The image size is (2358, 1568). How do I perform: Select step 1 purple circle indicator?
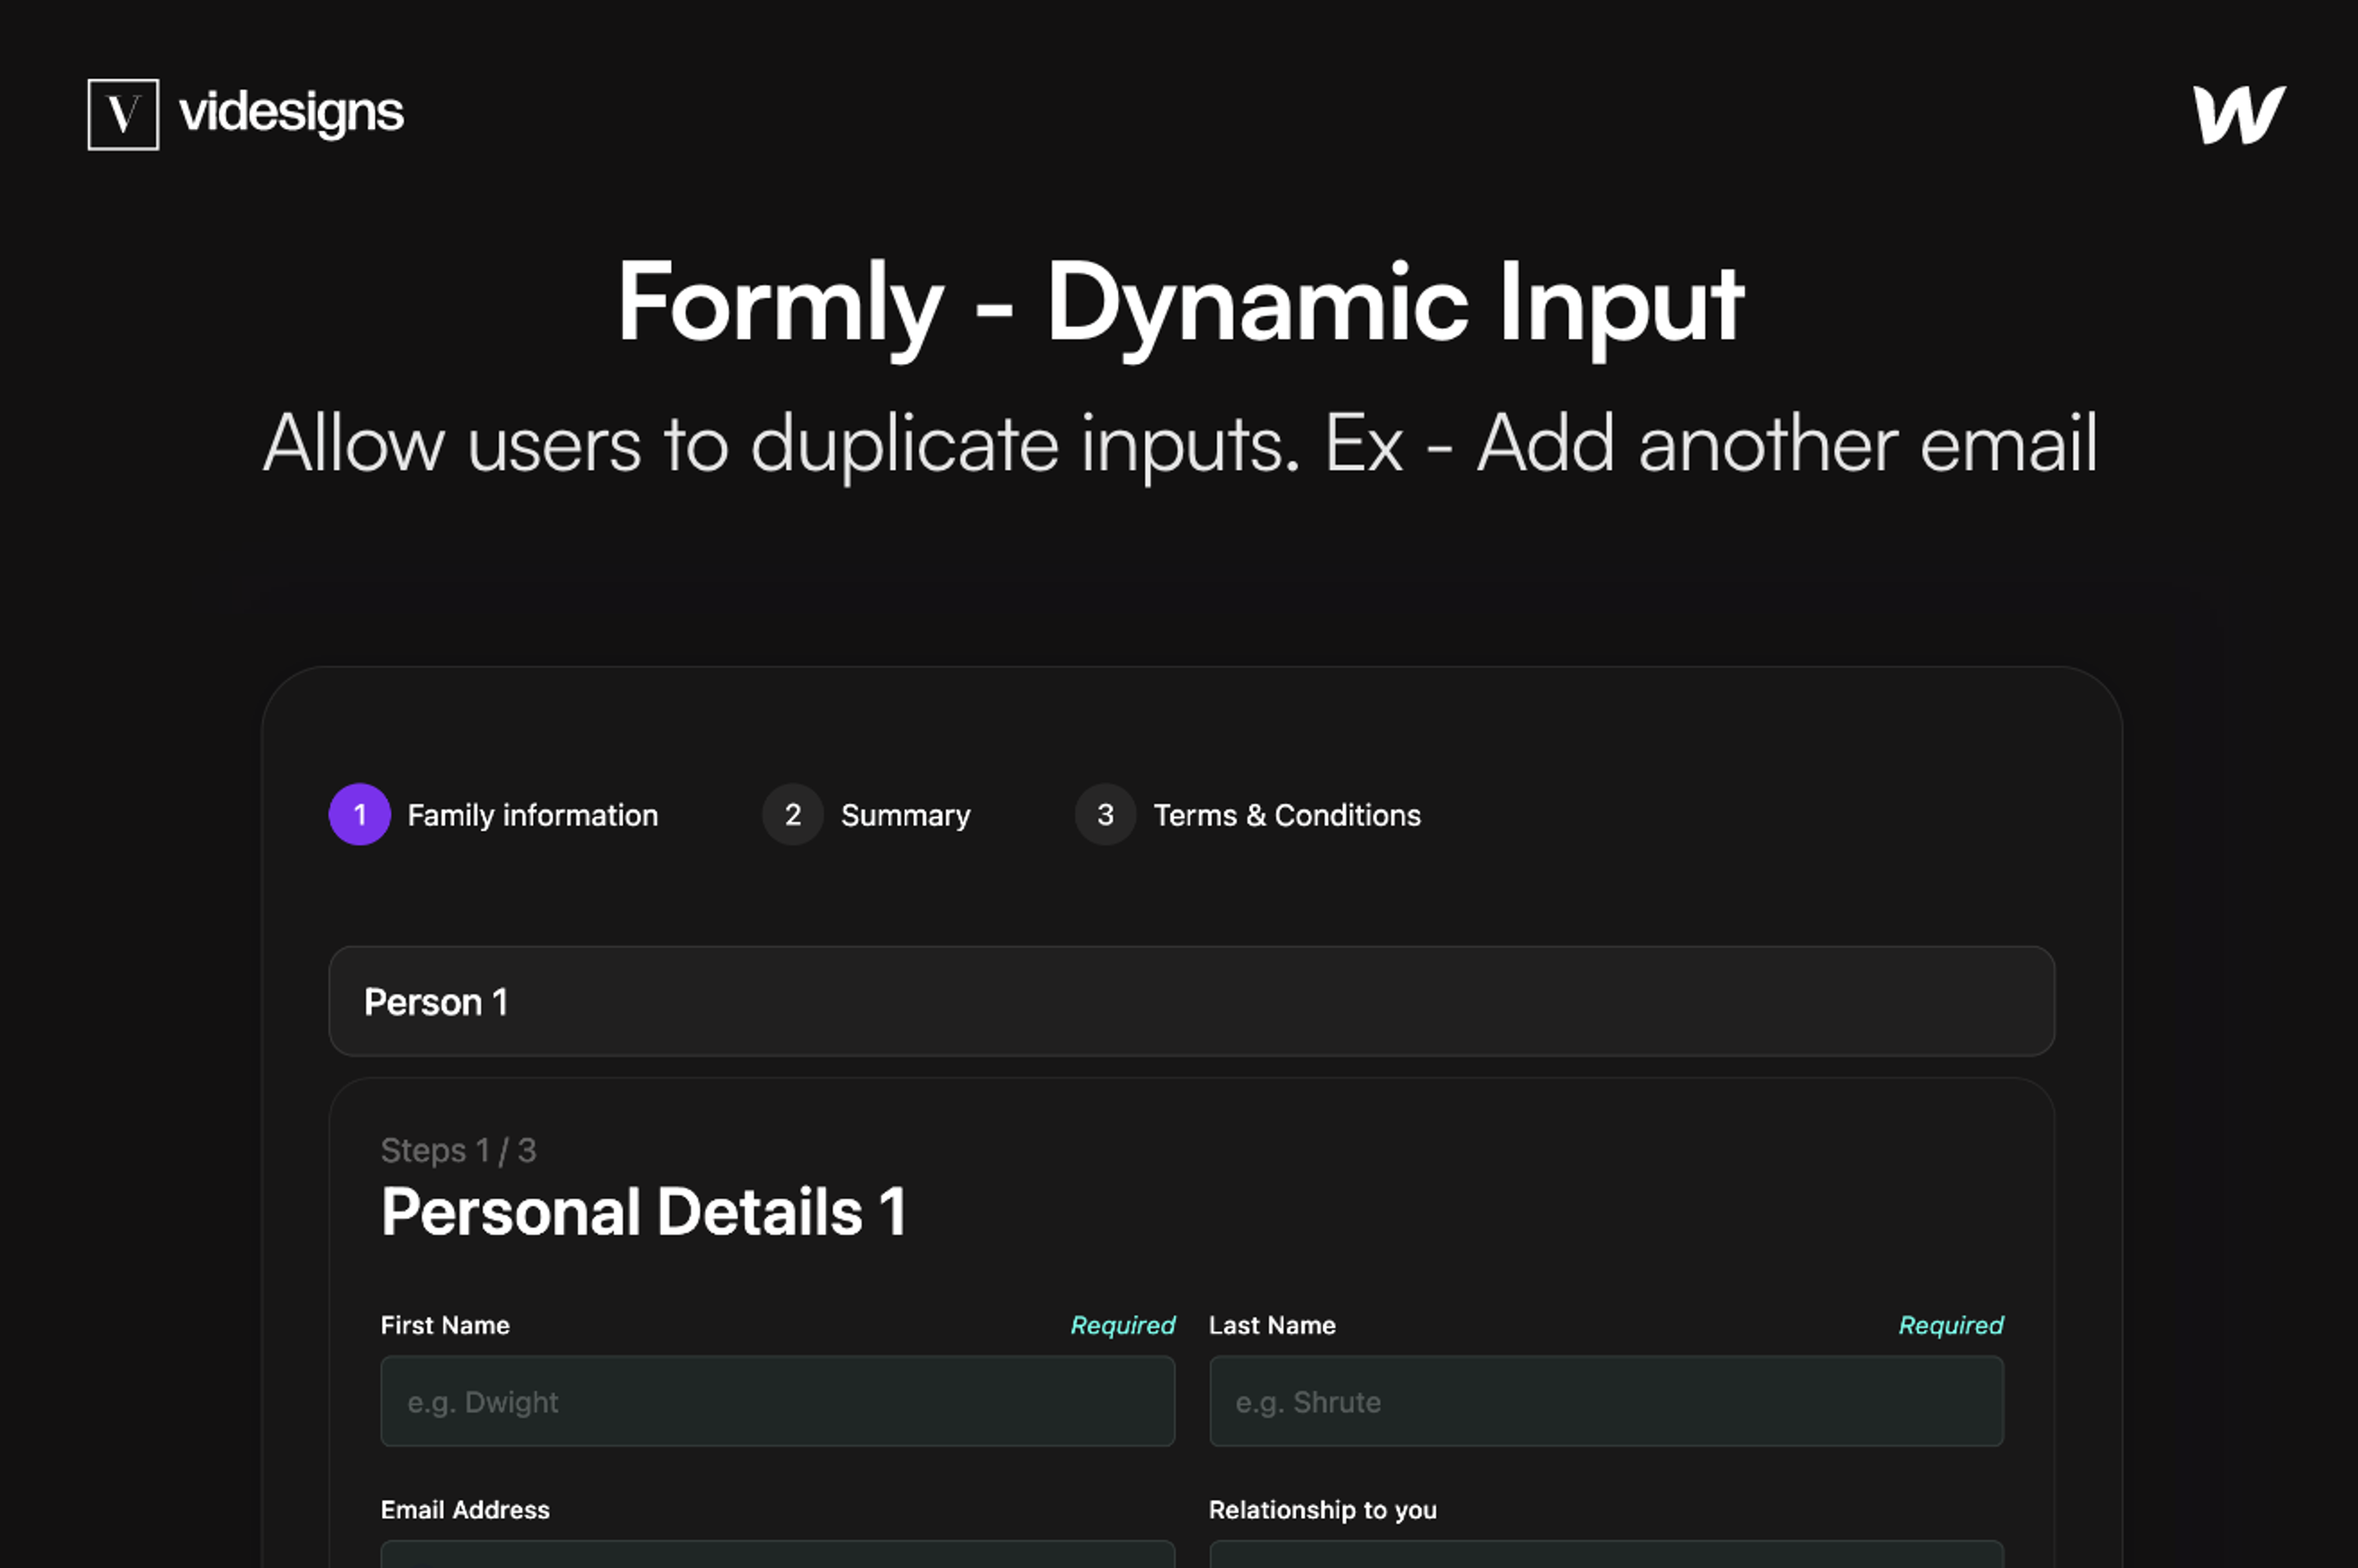[360, 814]
